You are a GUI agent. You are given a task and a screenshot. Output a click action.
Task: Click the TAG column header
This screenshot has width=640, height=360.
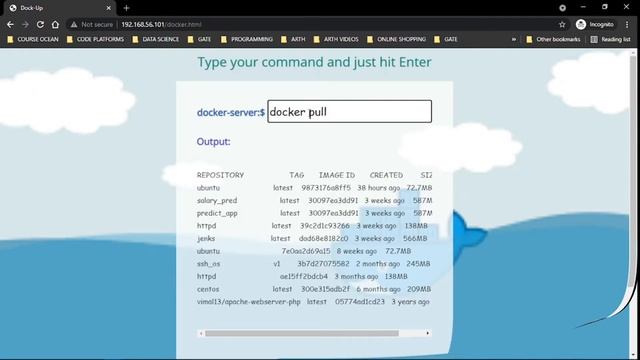pos(297,175)
